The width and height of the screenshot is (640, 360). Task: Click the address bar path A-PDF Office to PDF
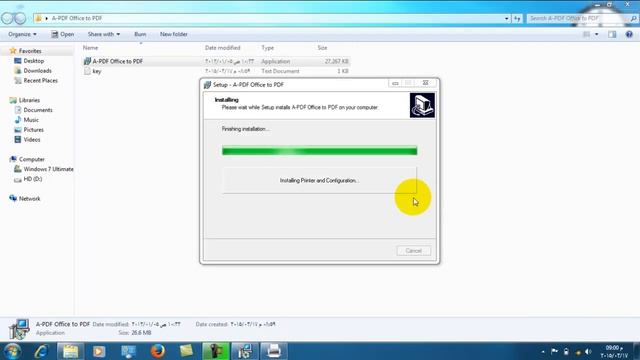(x=77, y=18)
